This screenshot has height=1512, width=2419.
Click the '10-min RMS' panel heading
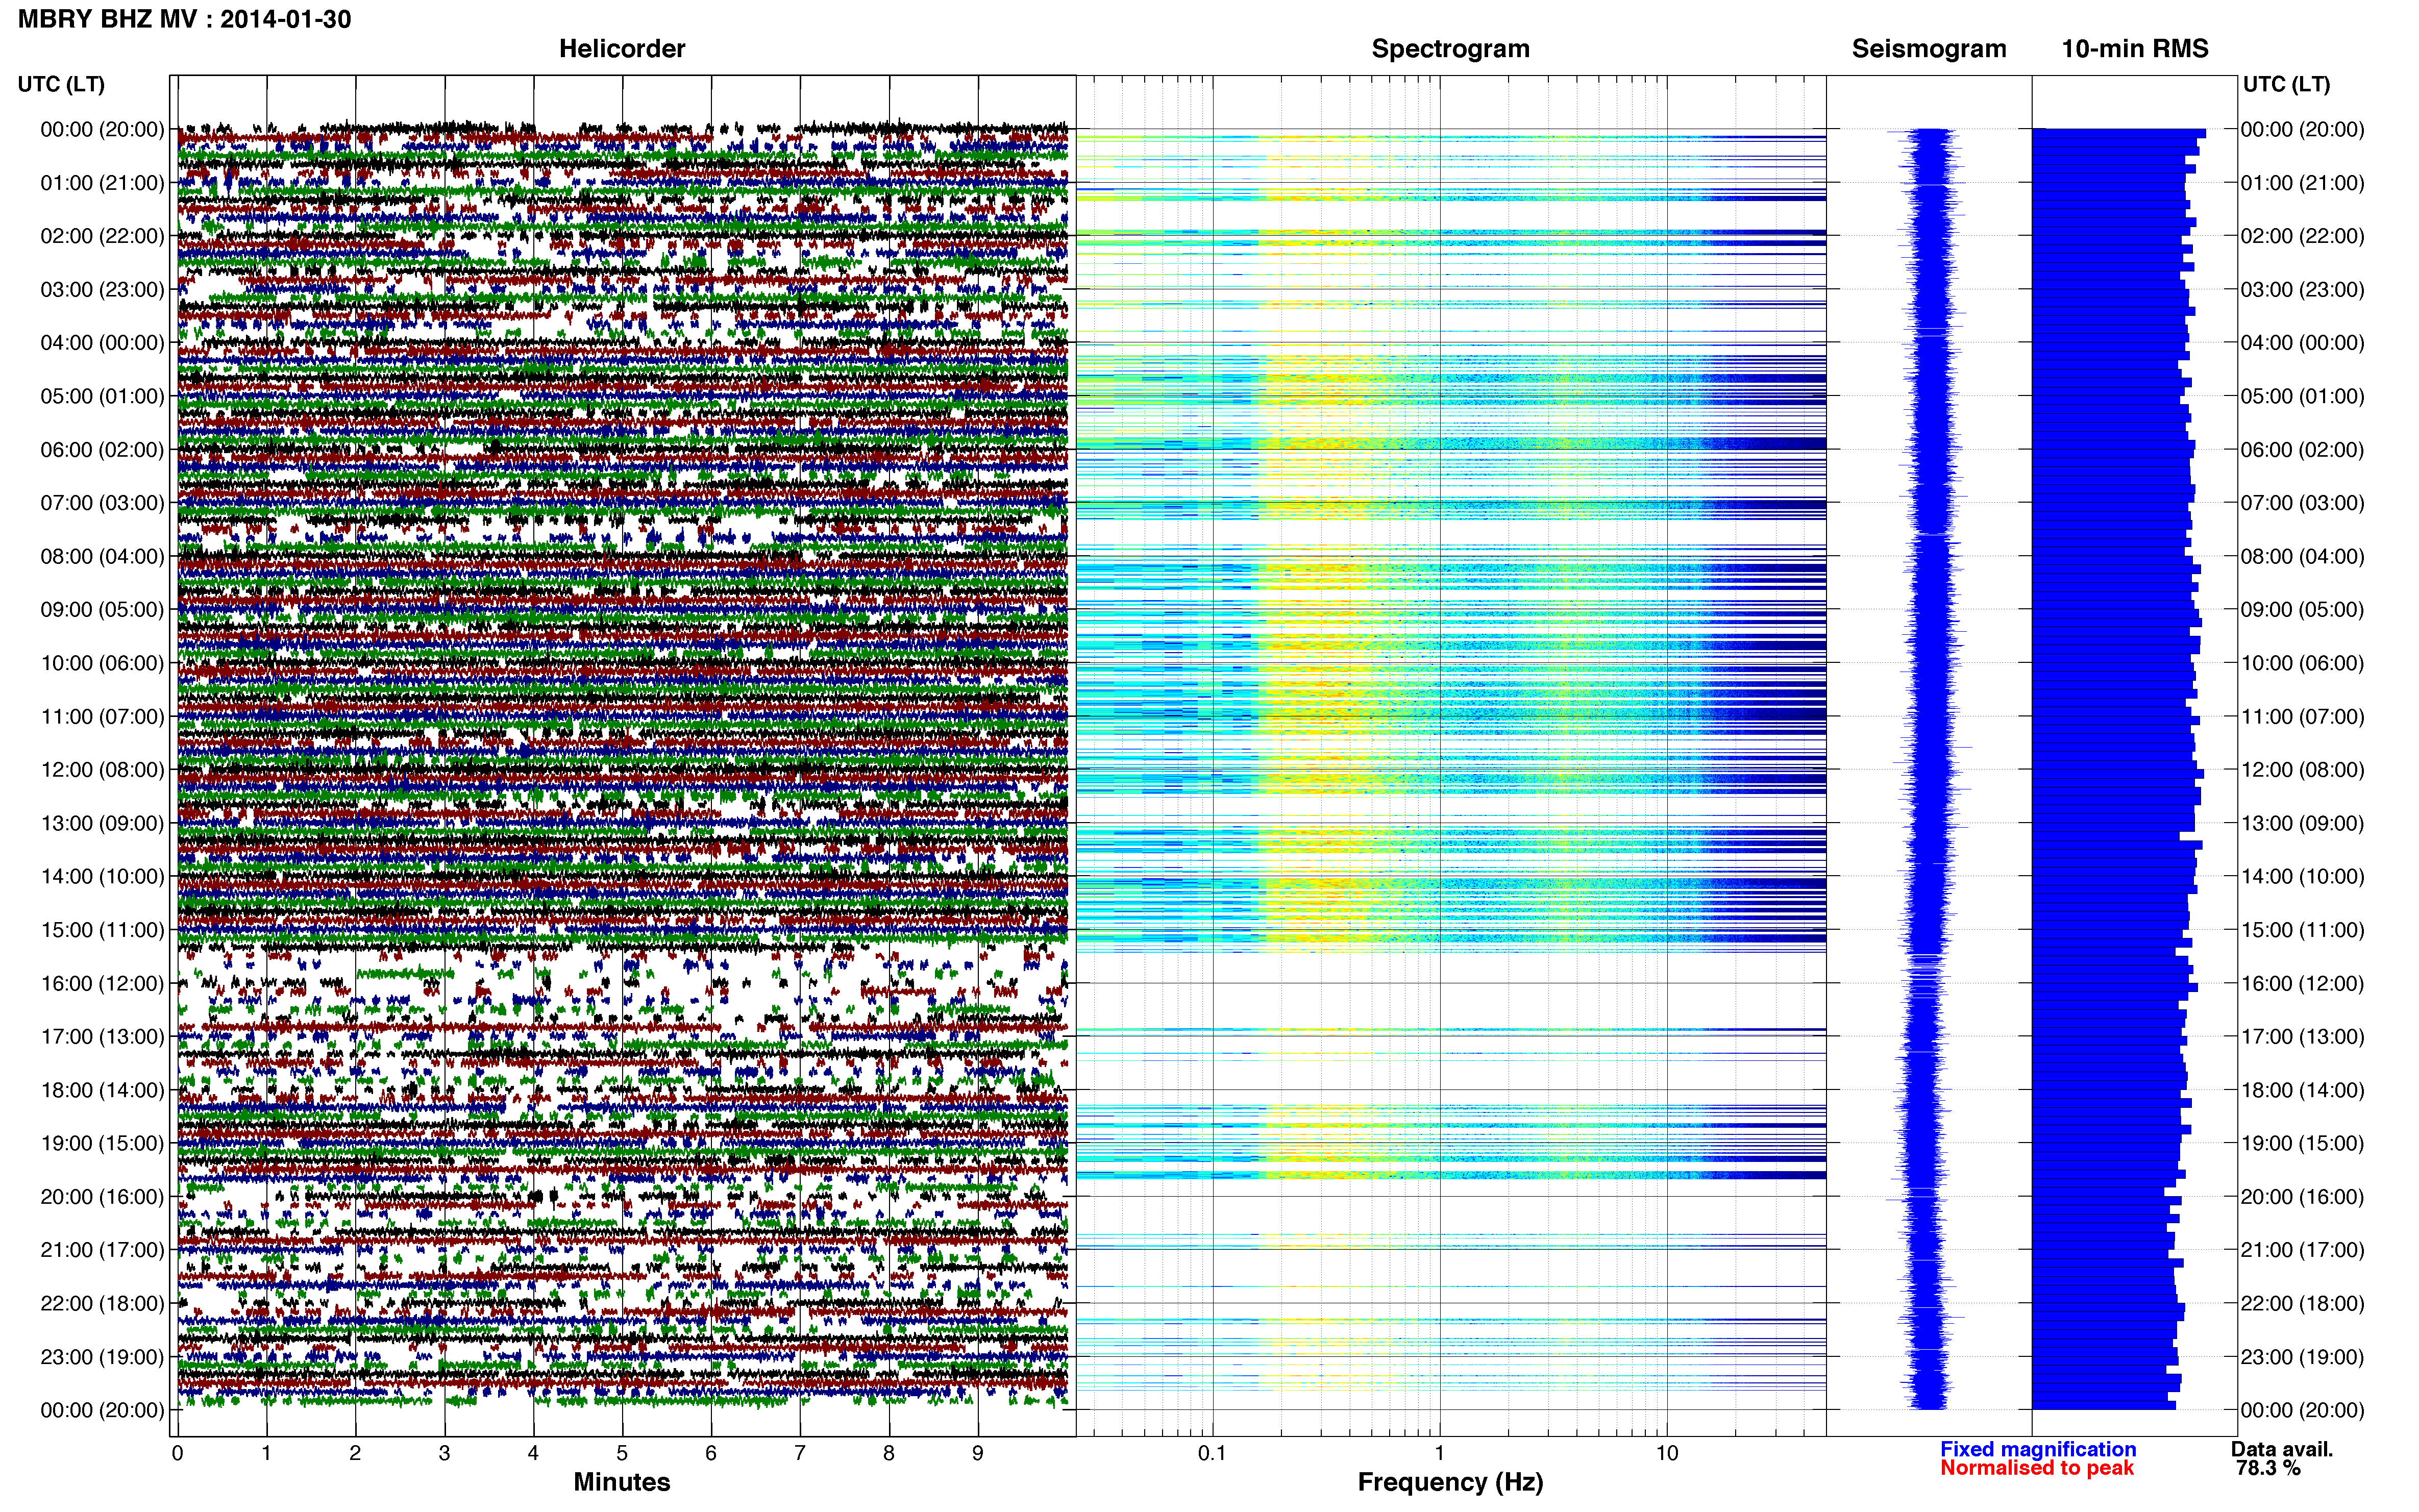[x=2135, y=49]
